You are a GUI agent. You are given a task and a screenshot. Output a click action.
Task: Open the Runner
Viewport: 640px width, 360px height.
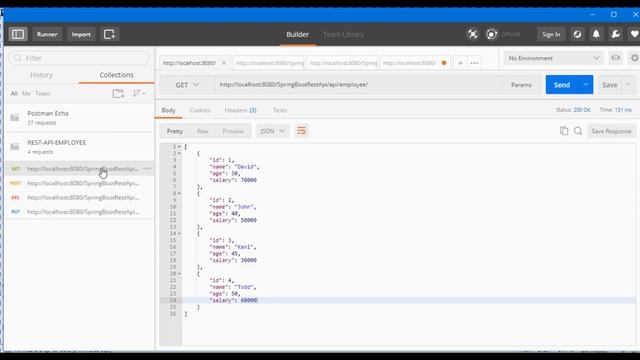(47, 34)
